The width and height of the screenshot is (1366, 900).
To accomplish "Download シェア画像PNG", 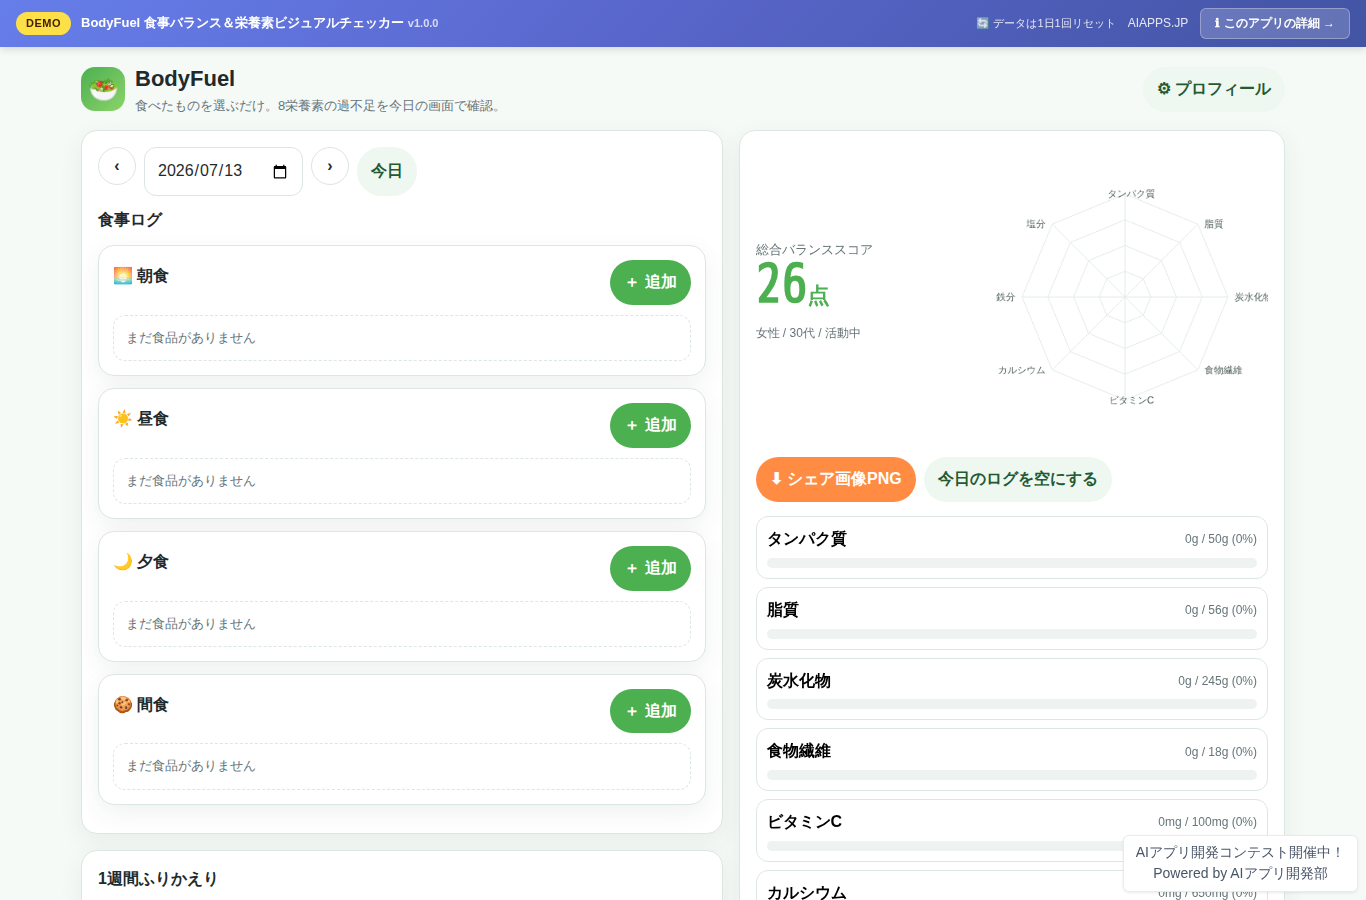I will tap(836, 479).
